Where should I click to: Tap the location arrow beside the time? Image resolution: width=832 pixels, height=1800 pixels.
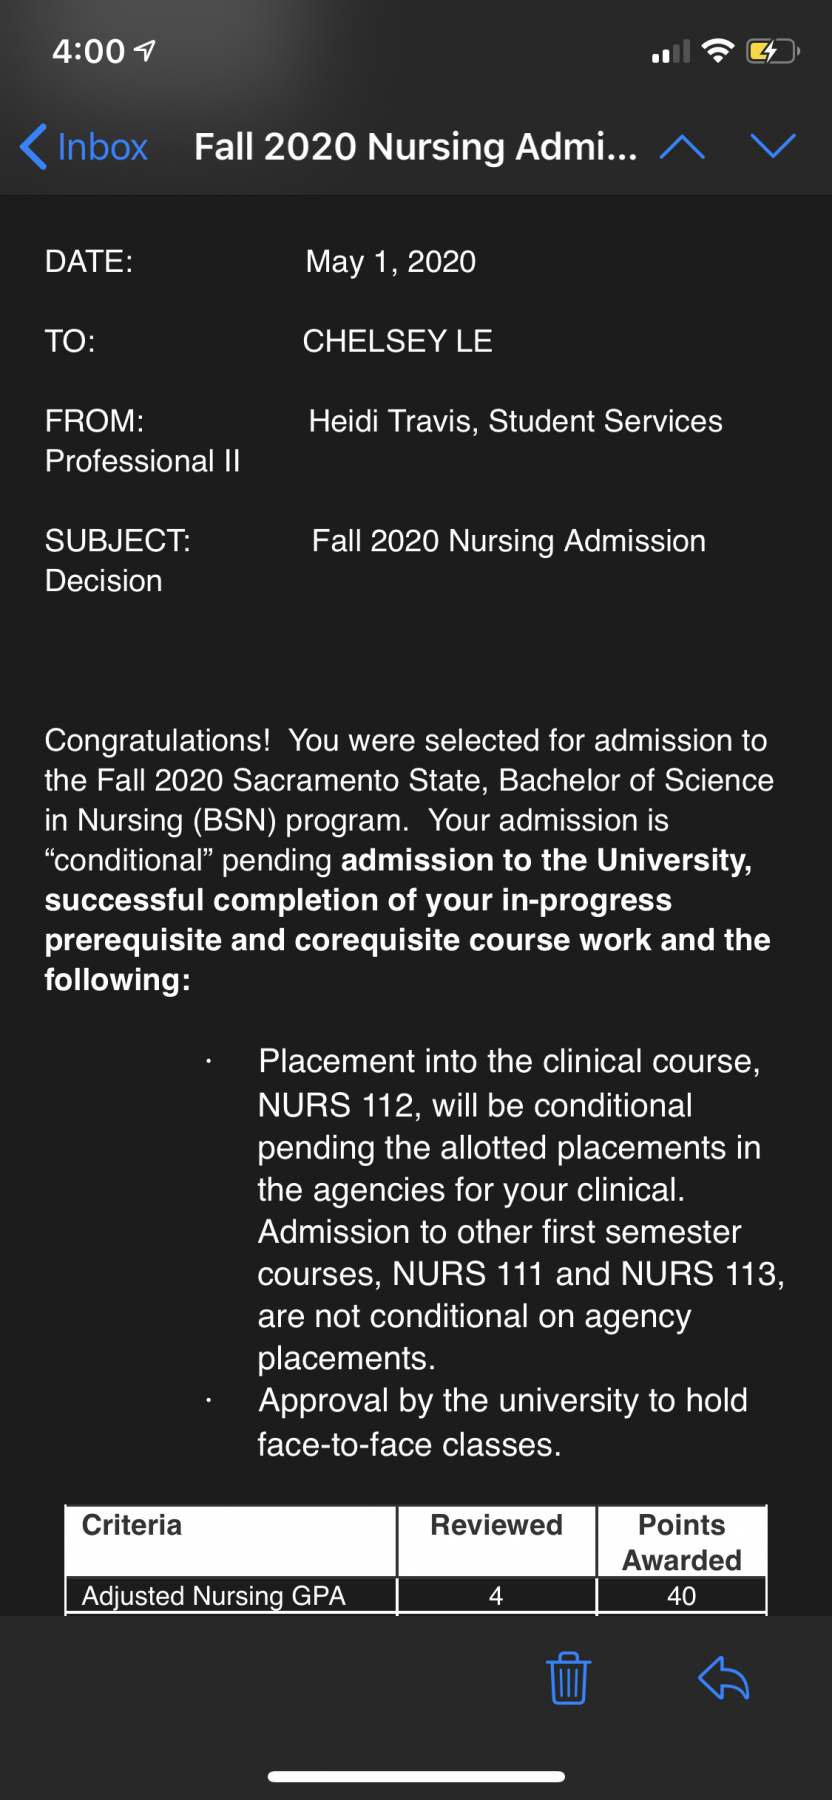point(145,51)
